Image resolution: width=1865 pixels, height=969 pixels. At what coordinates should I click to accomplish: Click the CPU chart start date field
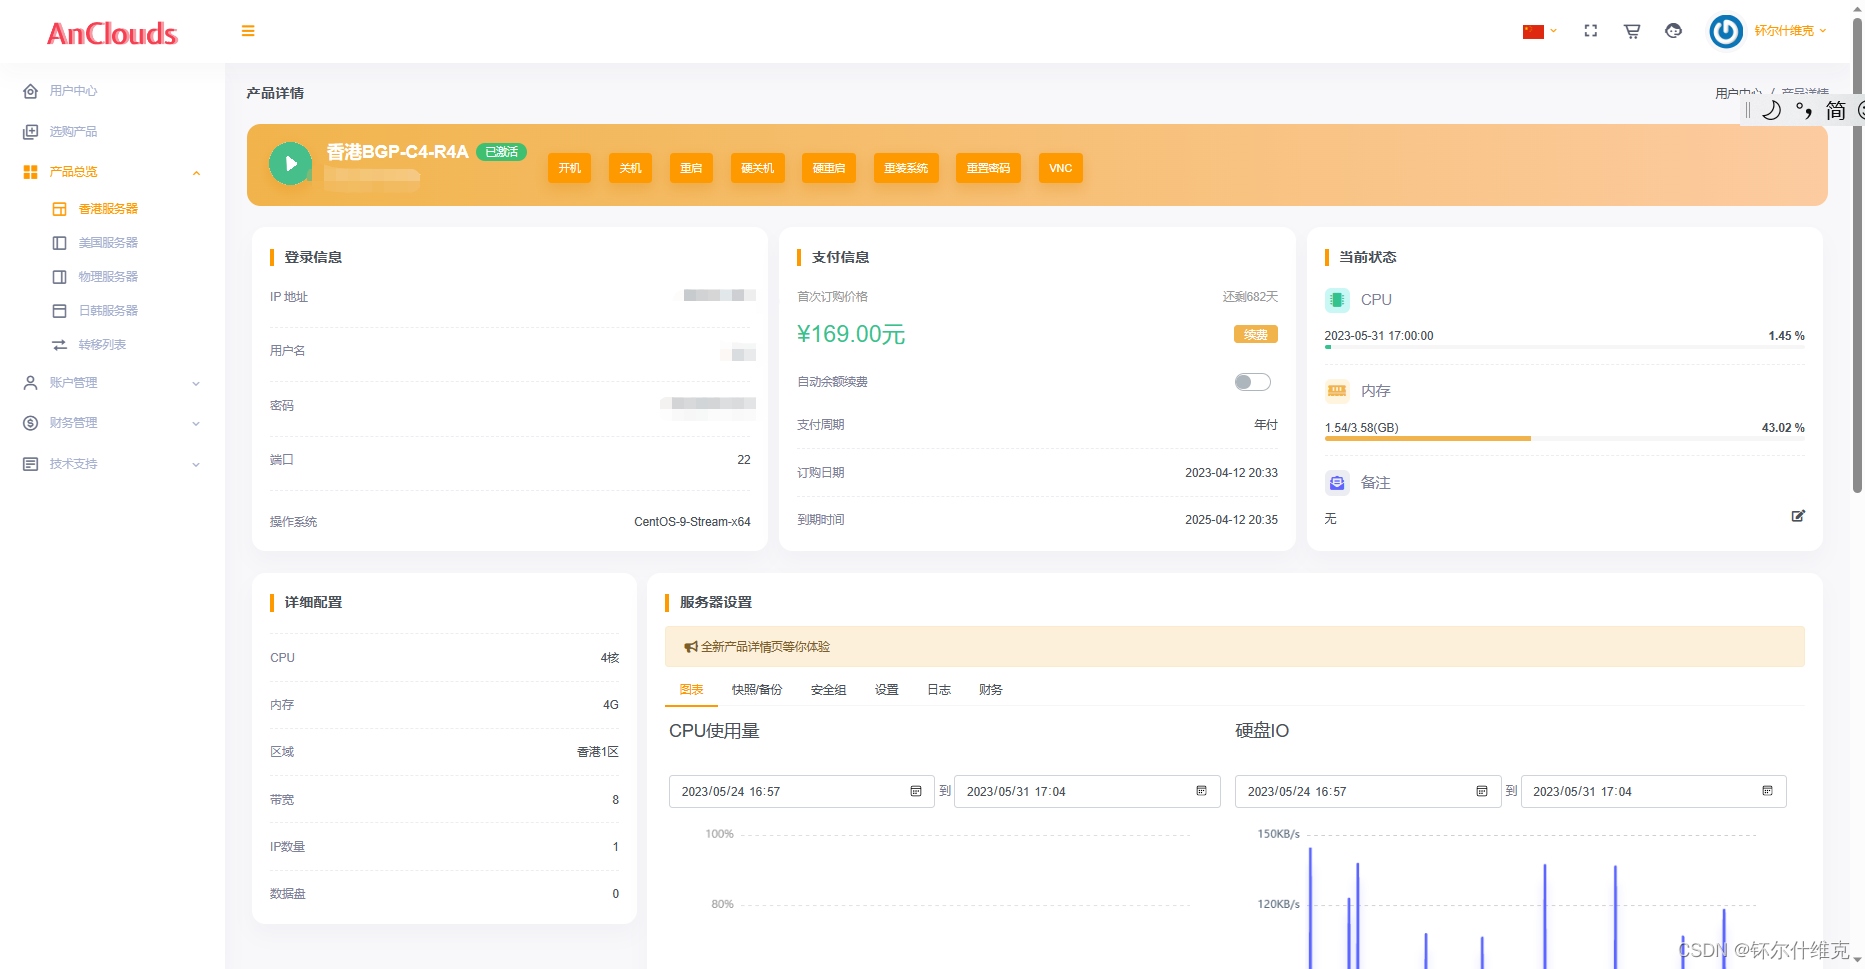point(801,791)
